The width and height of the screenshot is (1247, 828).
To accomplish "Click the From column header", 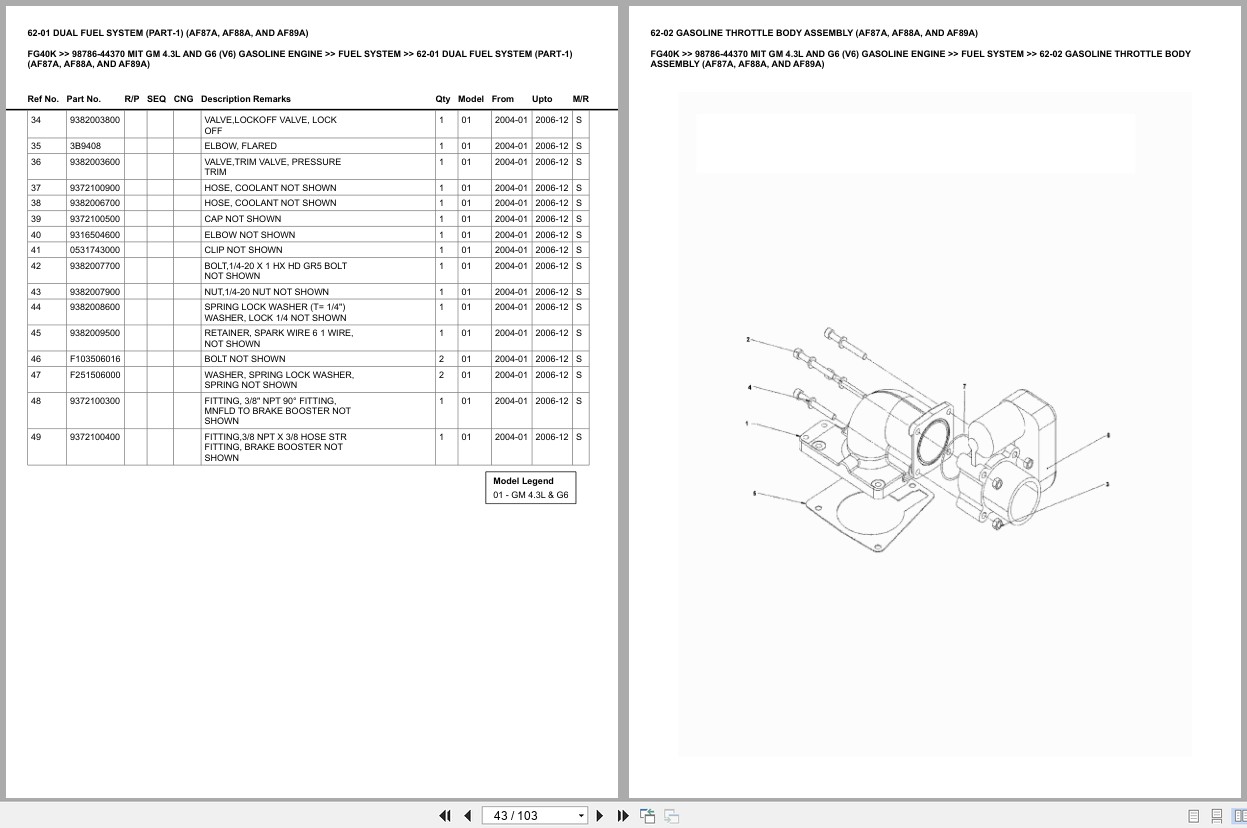I will coord(503,99).
